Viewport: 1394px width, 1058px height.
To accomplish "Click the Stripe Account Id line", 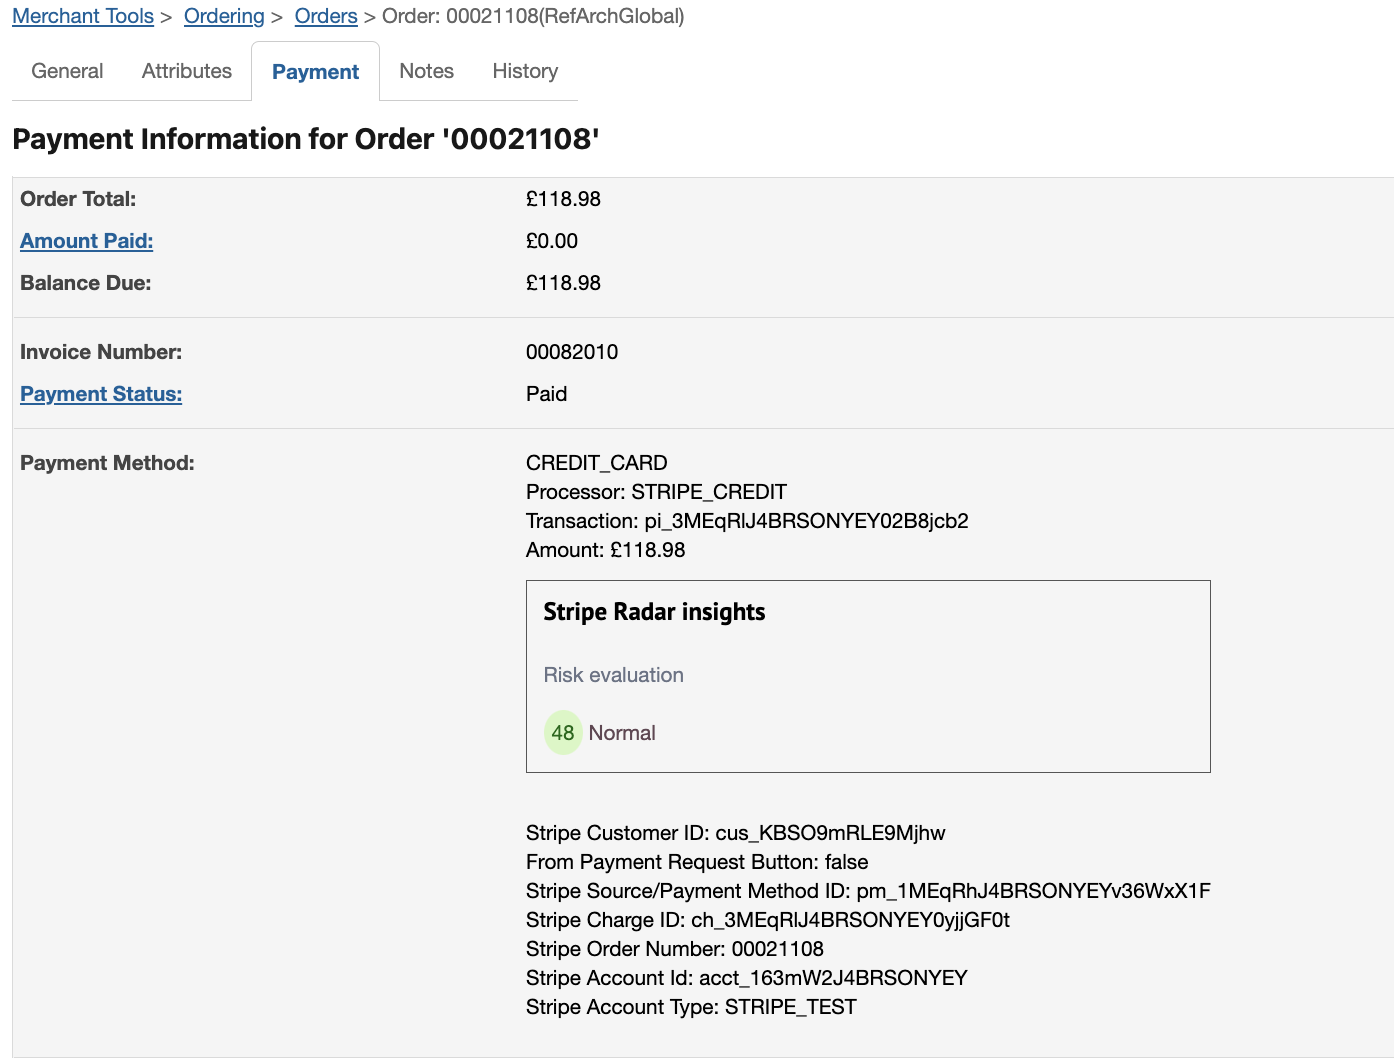I will coord(746,978).
